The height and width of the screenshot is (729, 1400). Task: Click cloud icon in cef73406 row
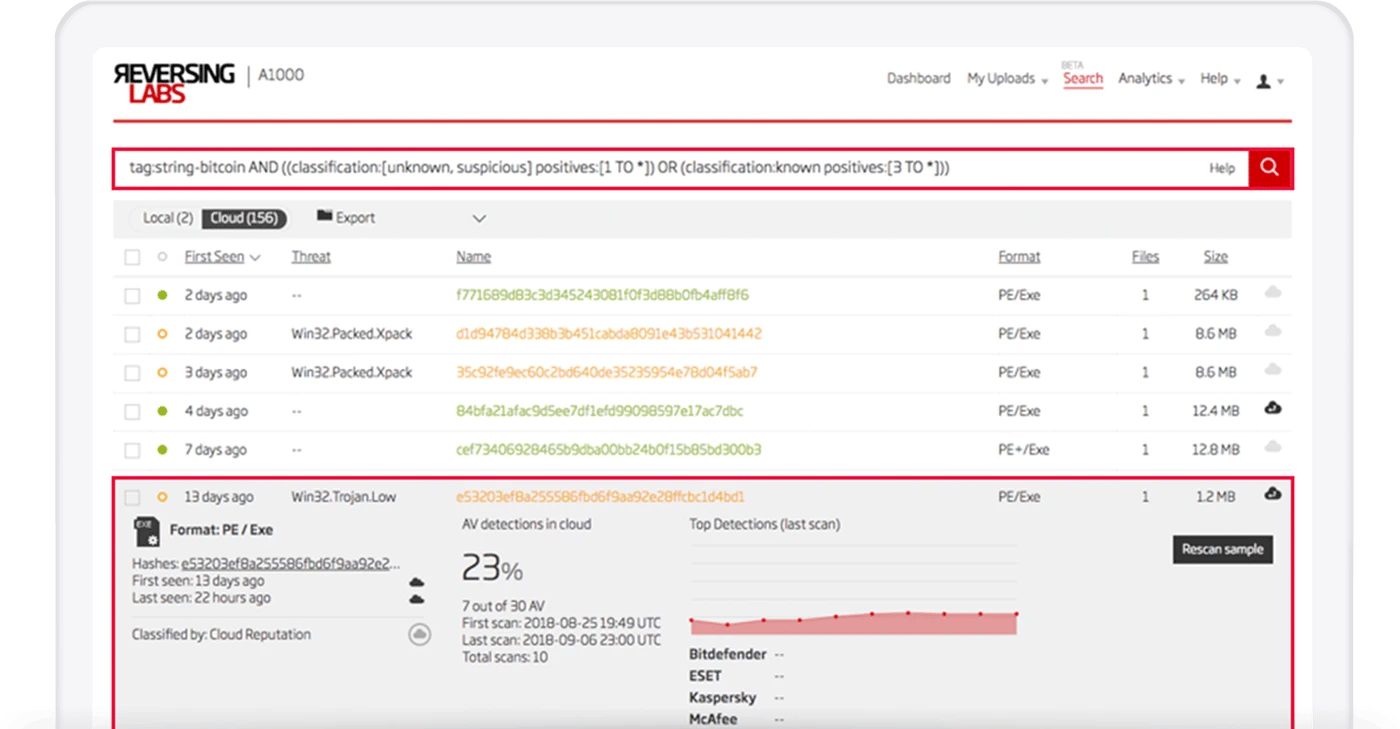pos(1272,447)
